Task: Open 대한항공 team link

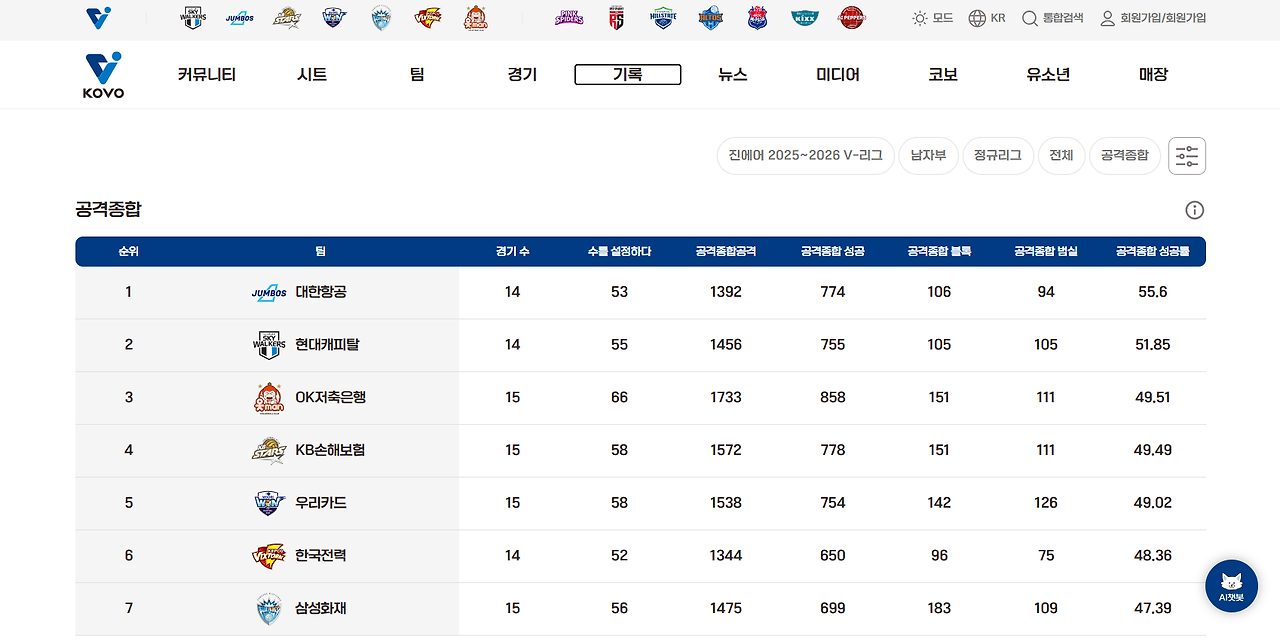Action: click(x=321, y=292)
